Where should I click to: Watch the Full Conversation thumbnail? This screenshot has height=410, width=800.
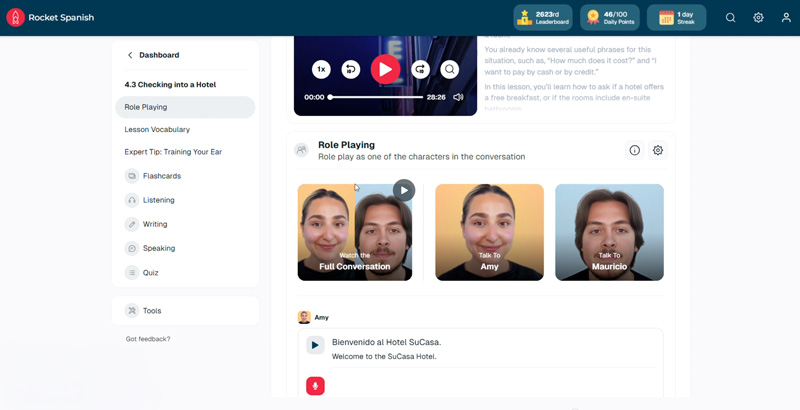355,232
